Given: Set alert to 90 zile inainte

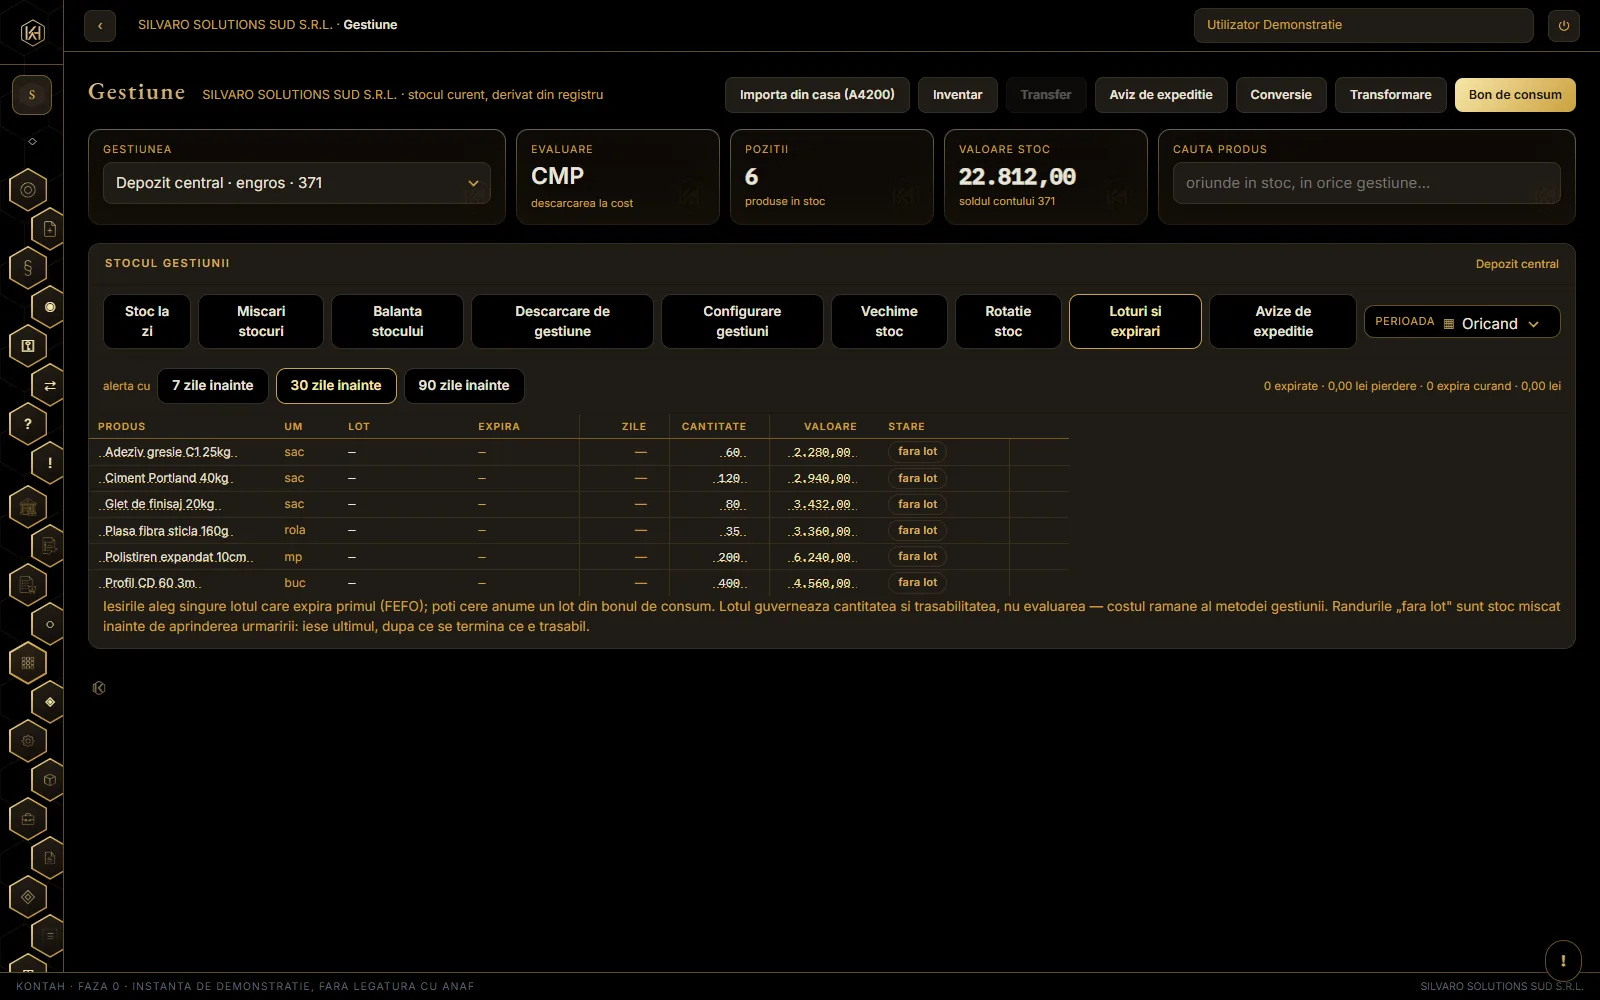Looking at the screenshot, I should (x=464, y=386).
